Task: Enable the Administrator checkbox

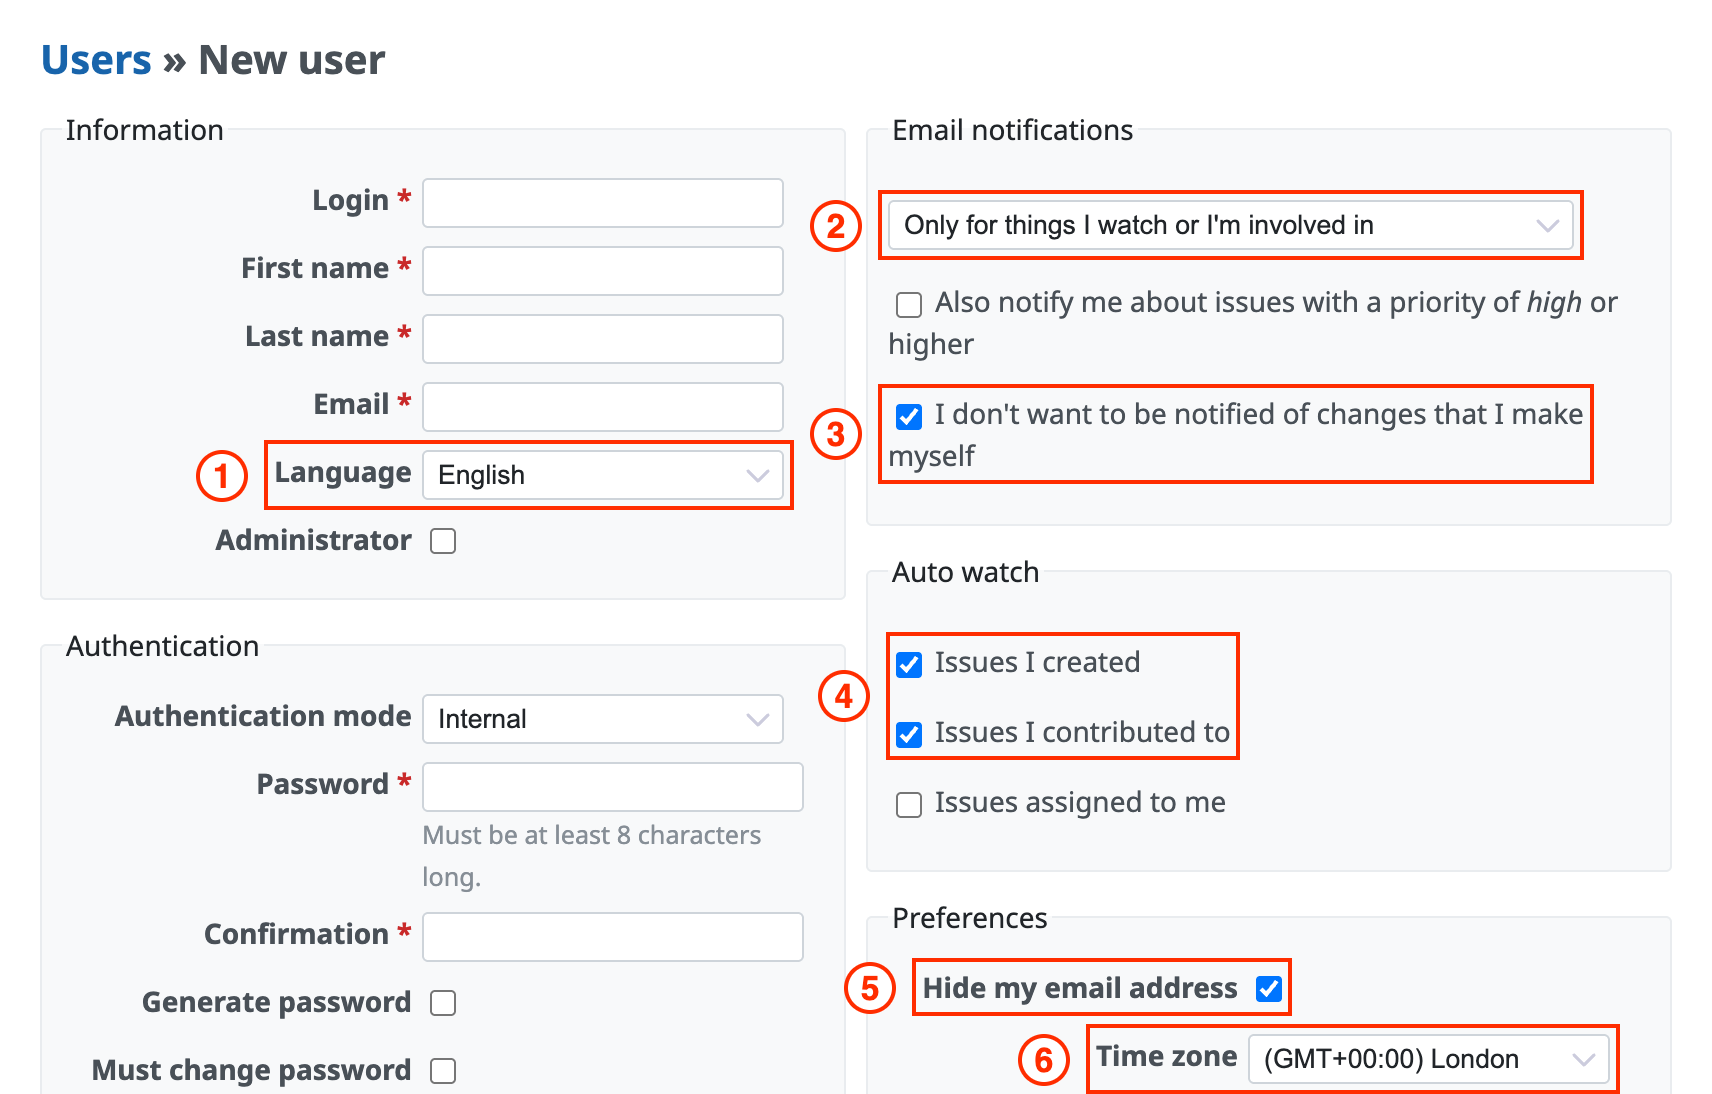Action: [443, 541]
